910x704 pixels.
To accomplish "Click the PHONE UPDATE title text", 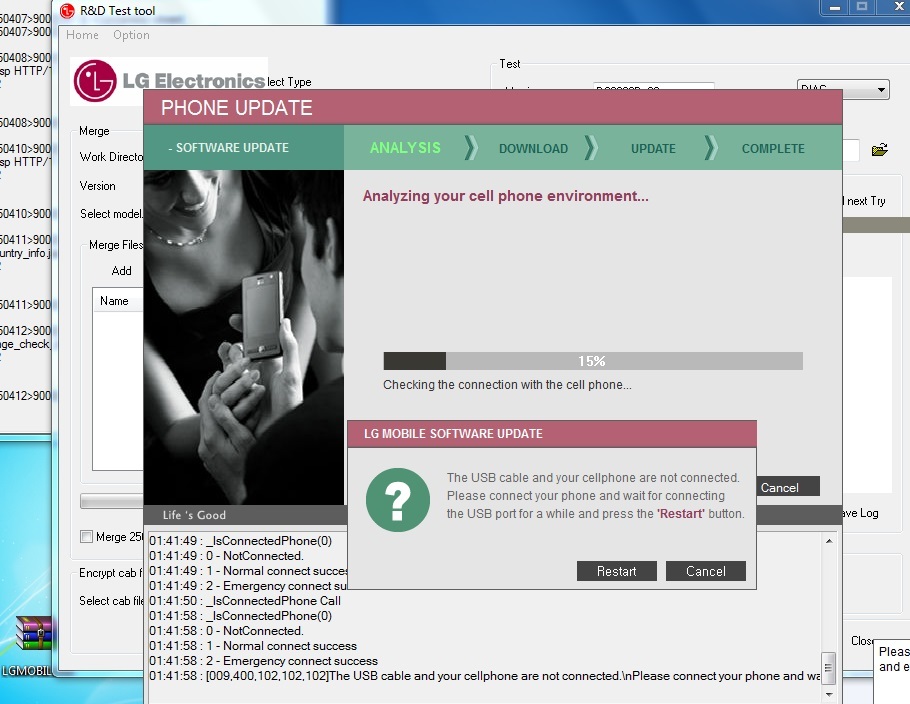I will click(x=236, y=108).
